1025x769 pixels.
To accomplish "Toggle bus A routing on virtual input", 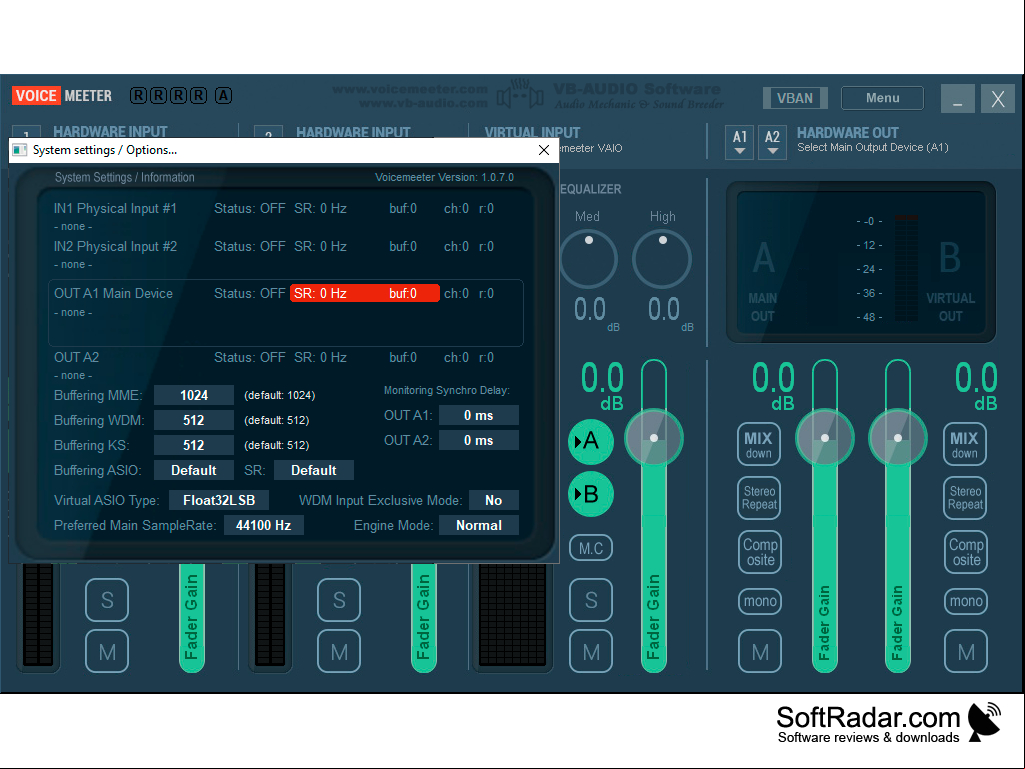I will [591, 441].
